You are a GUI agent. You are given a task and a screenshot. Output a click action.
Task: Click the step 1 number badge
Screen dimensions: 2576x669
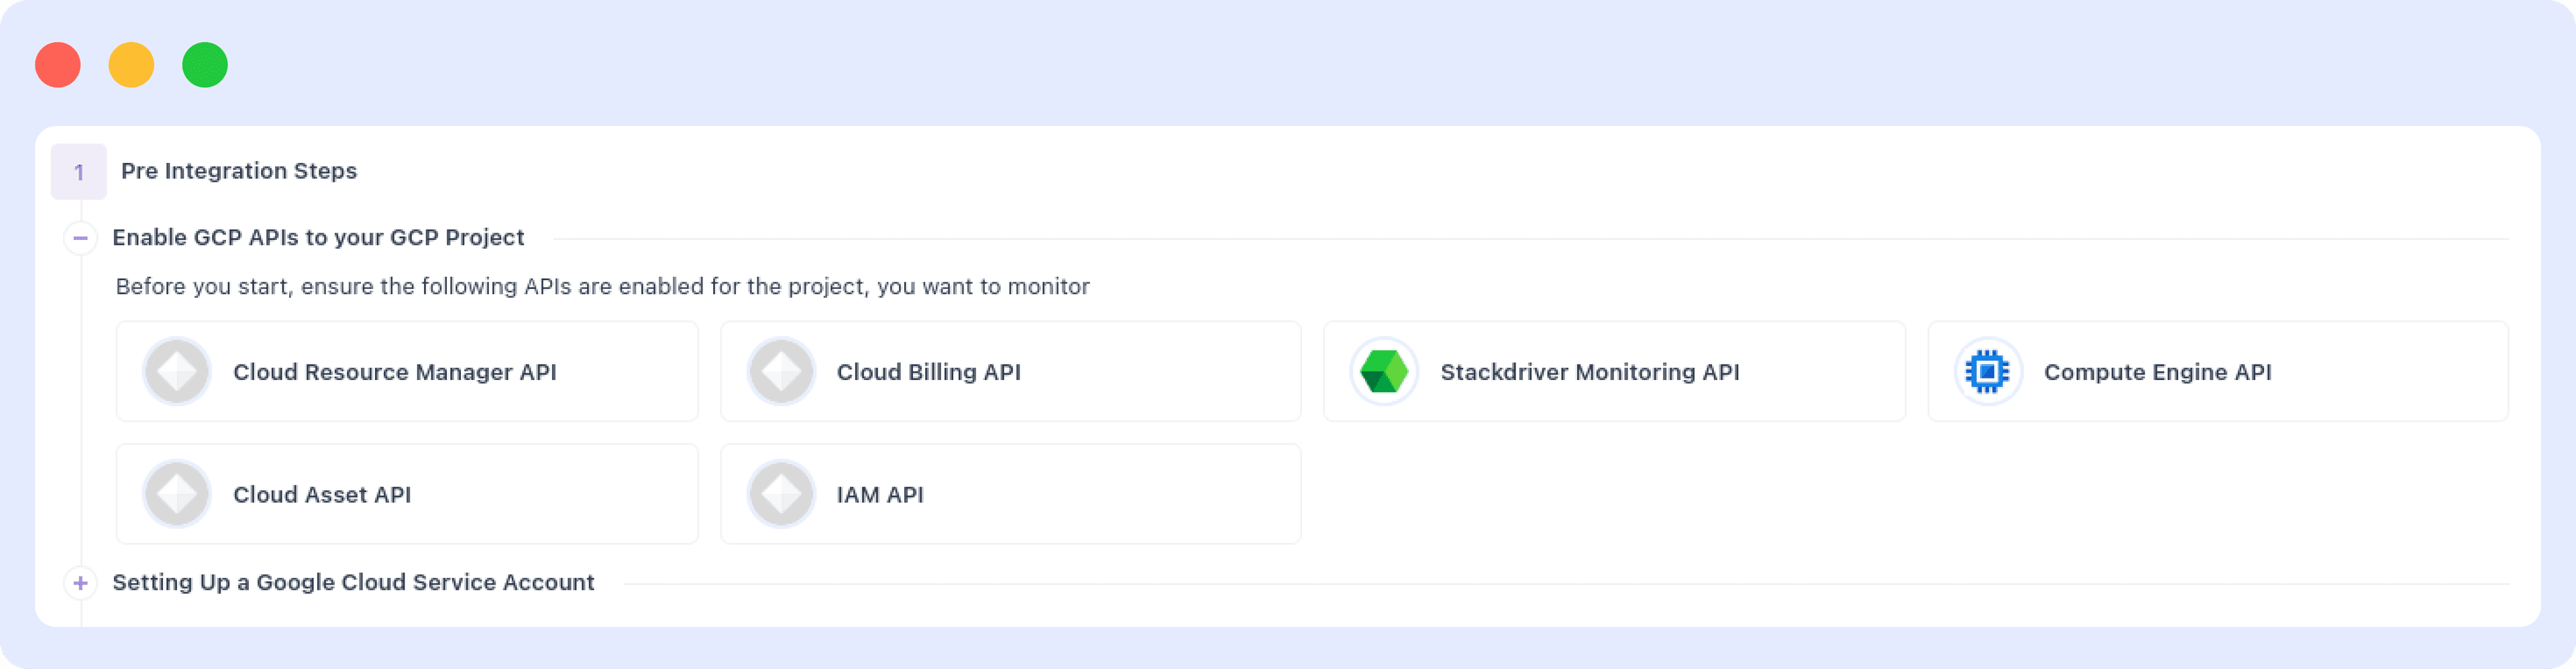click(80, 171)
